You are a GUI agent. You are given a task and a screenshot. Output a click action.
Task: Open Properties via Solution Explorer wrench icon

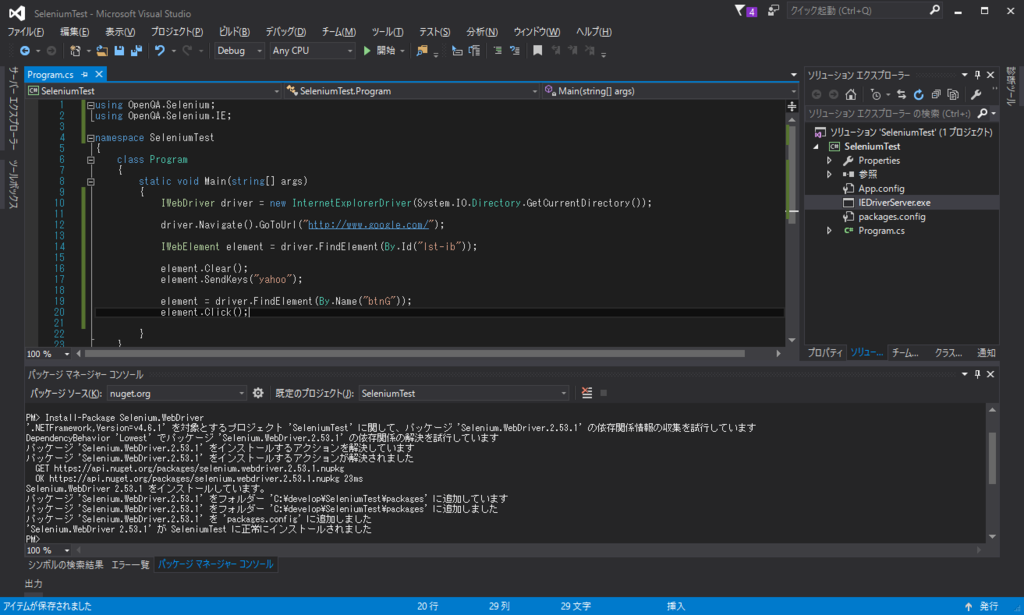[976, 95]
